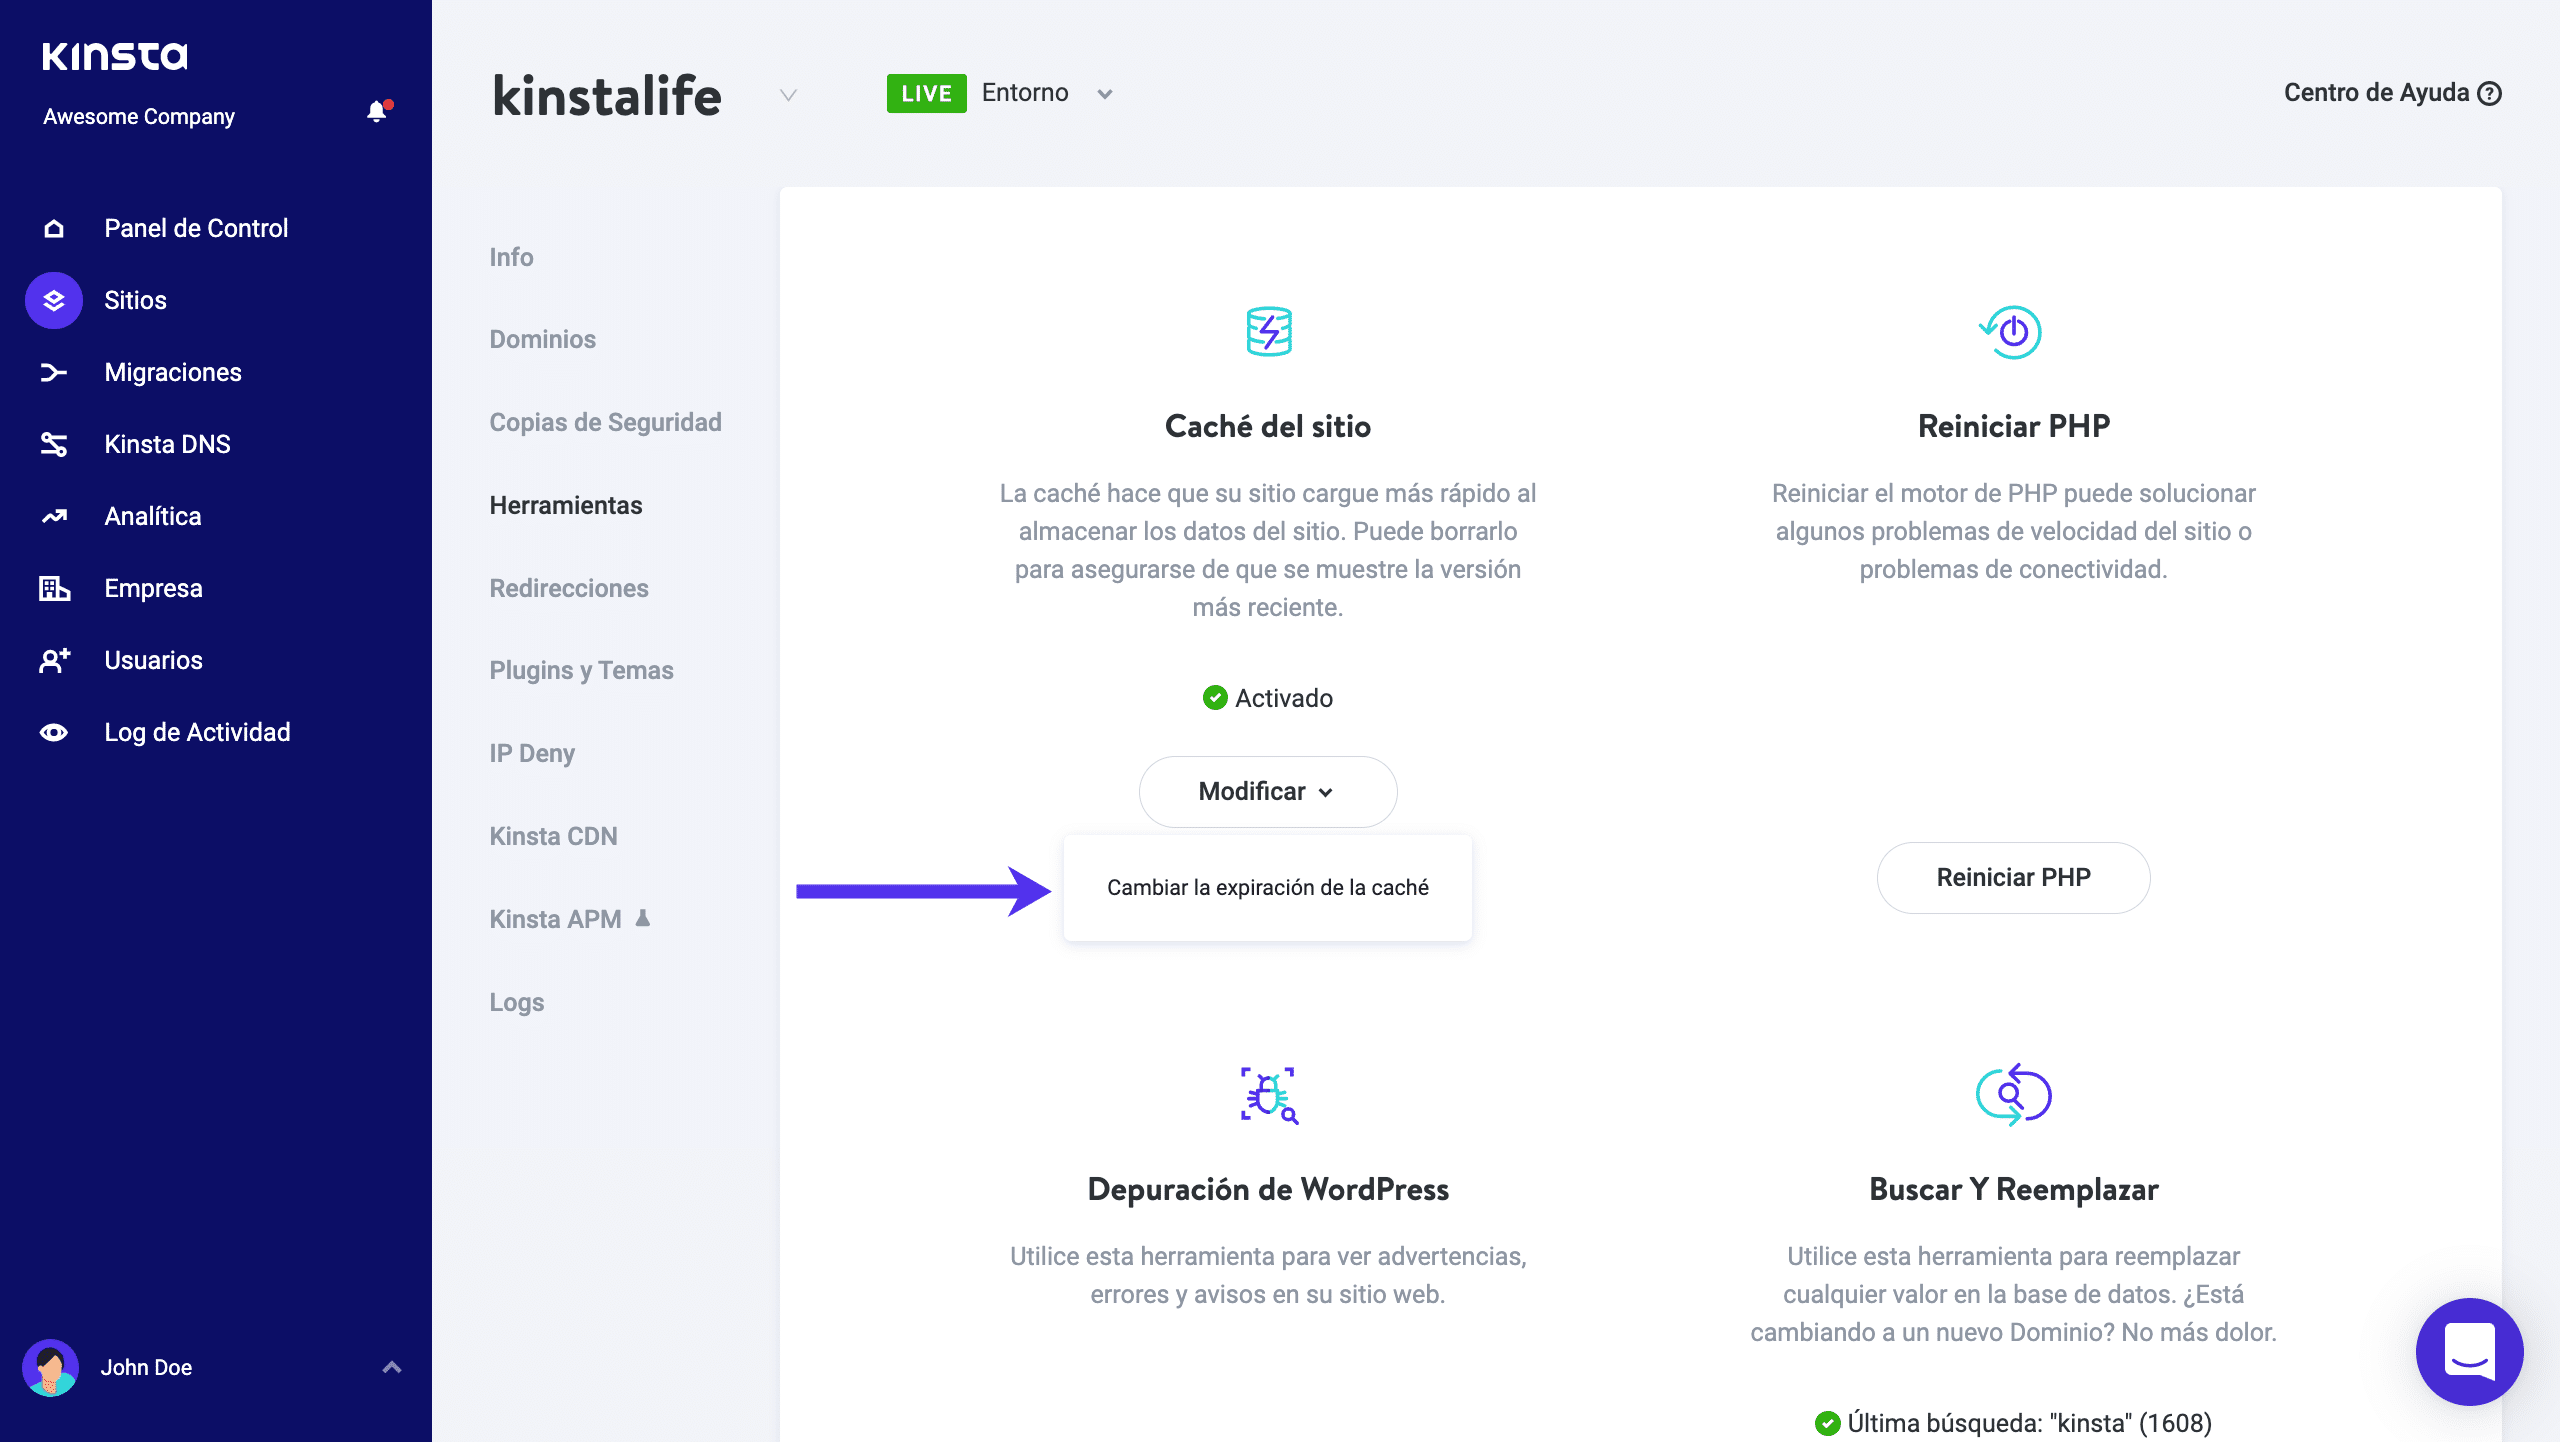This screenshot has height=1442, width=2560.
Task: Open the Intercom chat bubble
Action: 2469,1351
